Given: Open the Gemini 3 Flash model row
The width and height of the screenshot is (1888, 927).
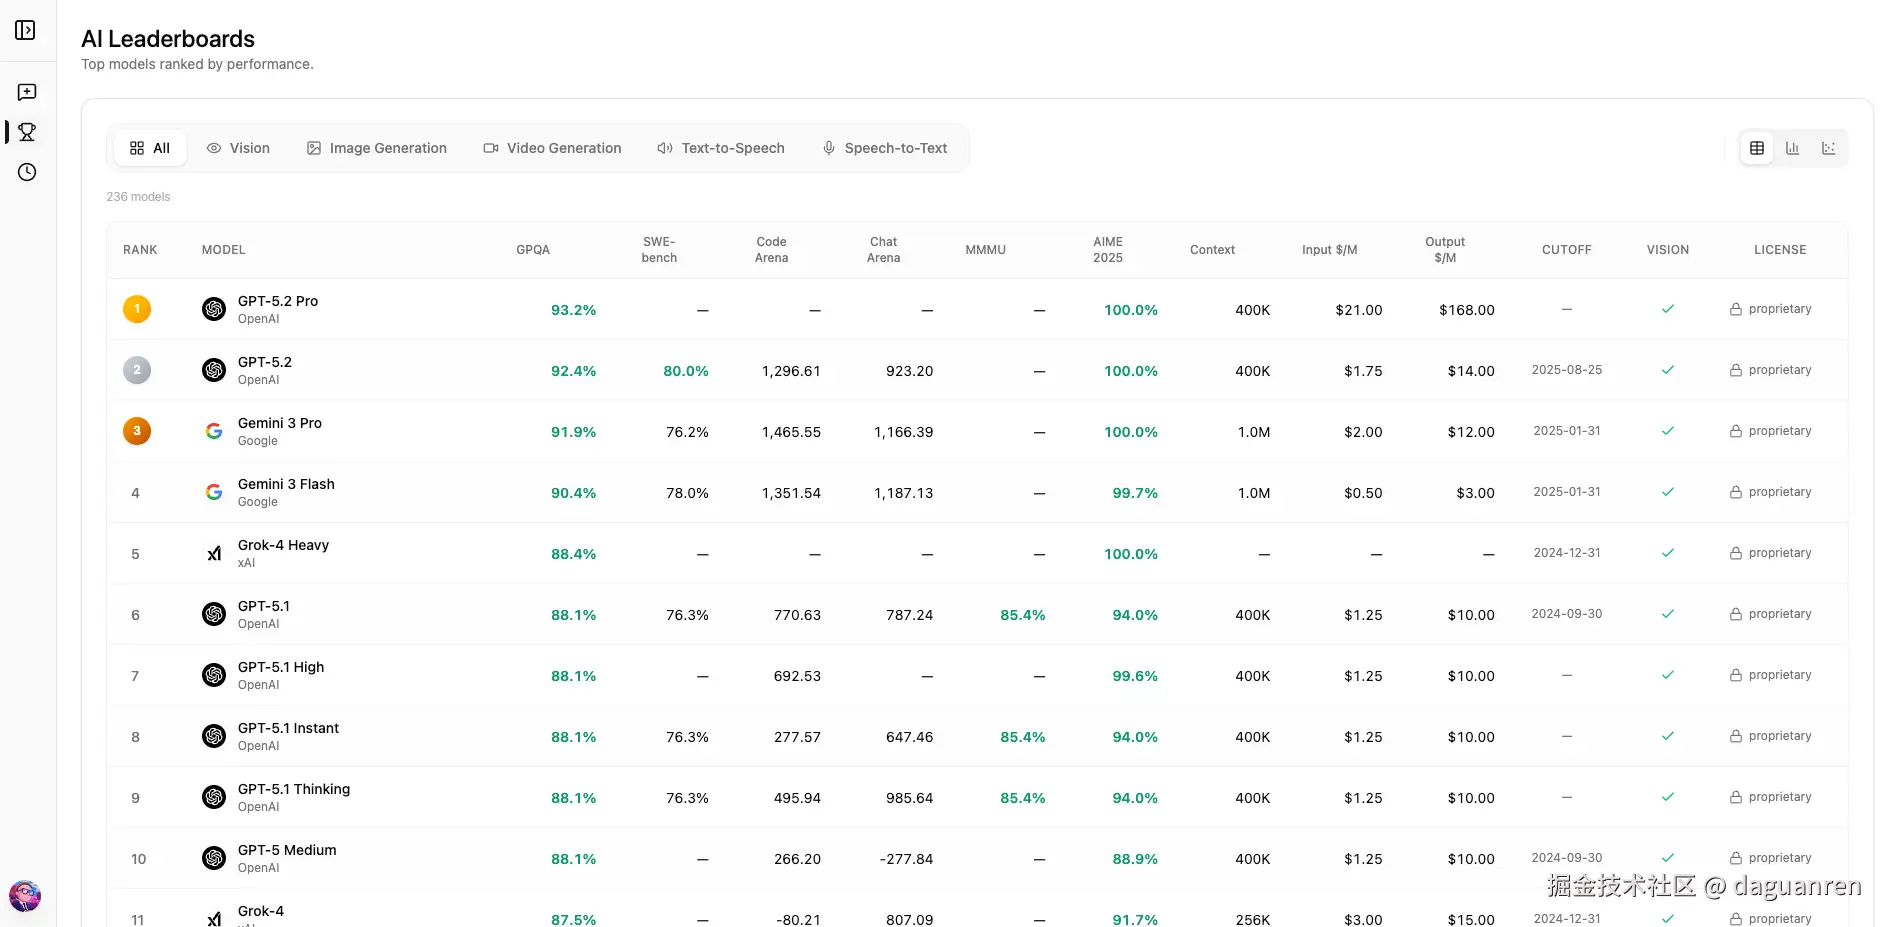Looking at the screenshot, I should click(977, 492).
